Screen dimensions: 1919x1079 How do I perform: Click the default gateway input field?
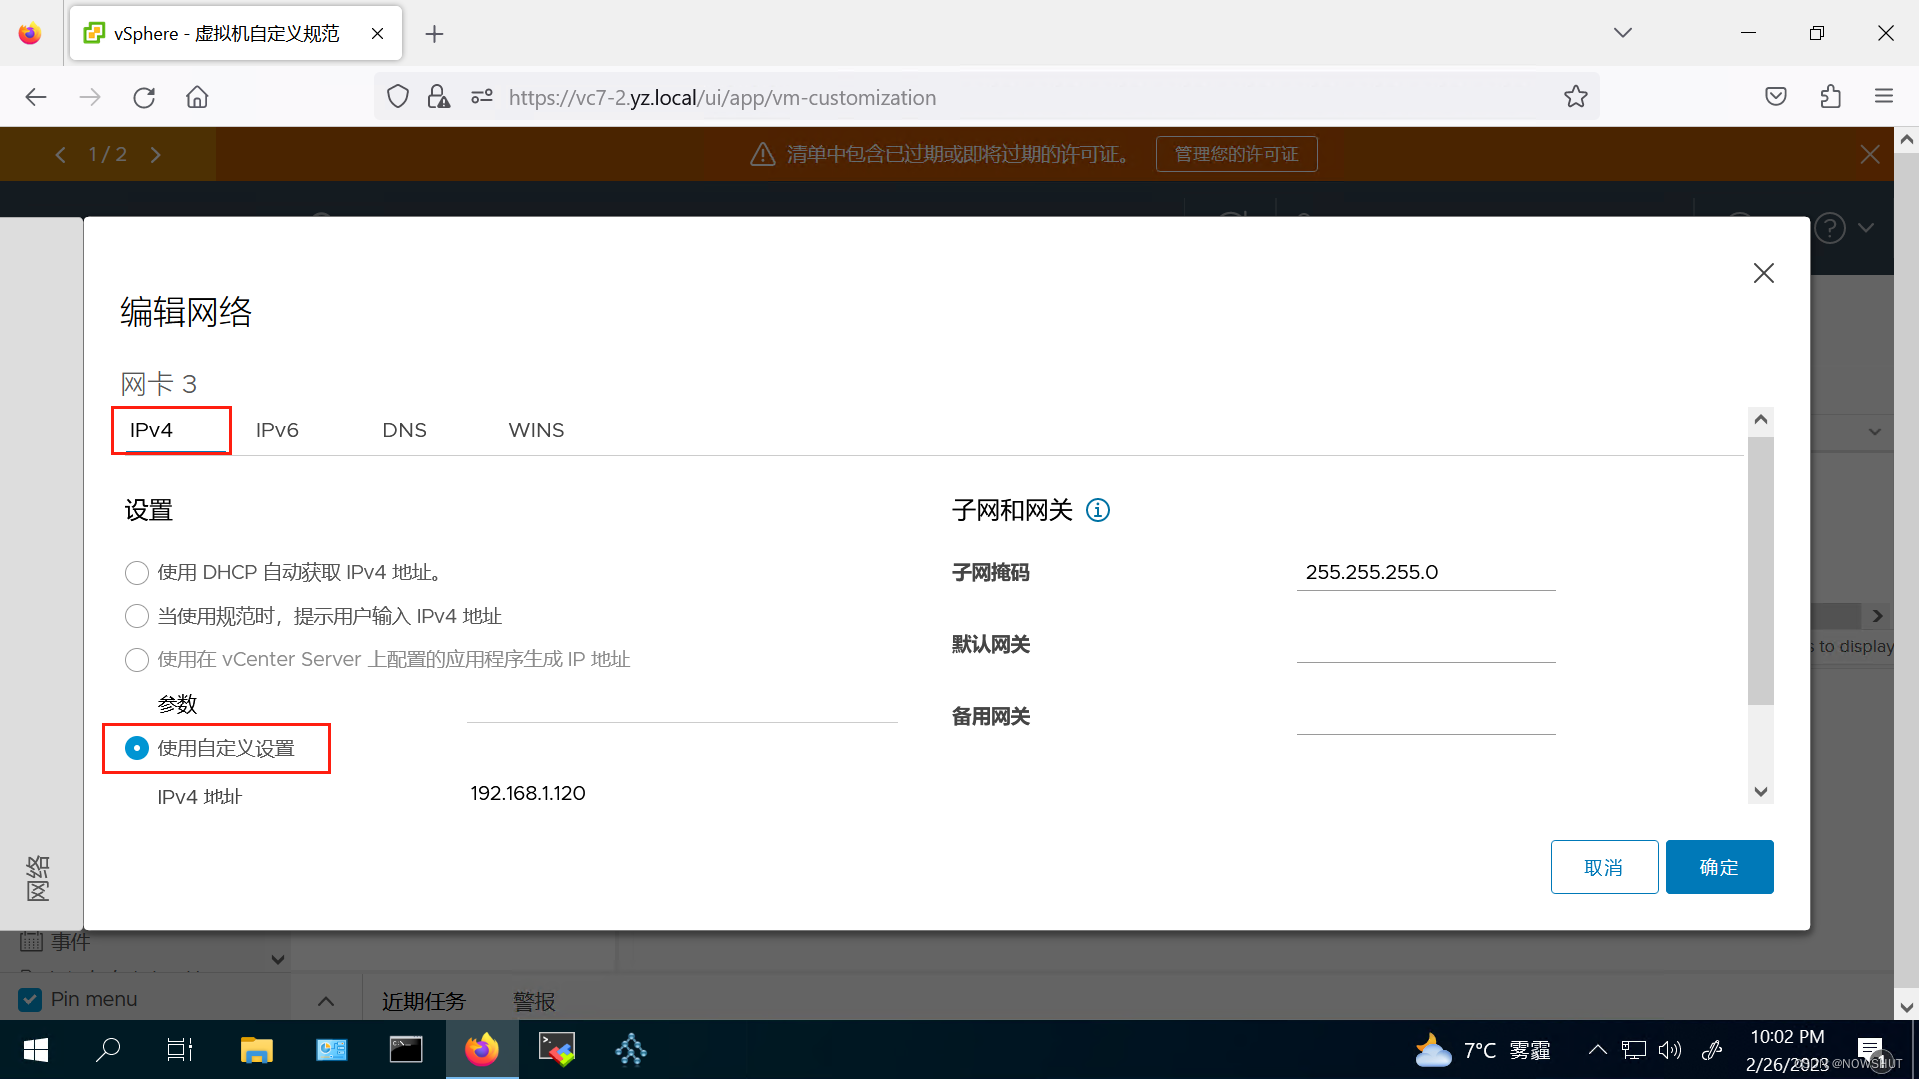1426,644
